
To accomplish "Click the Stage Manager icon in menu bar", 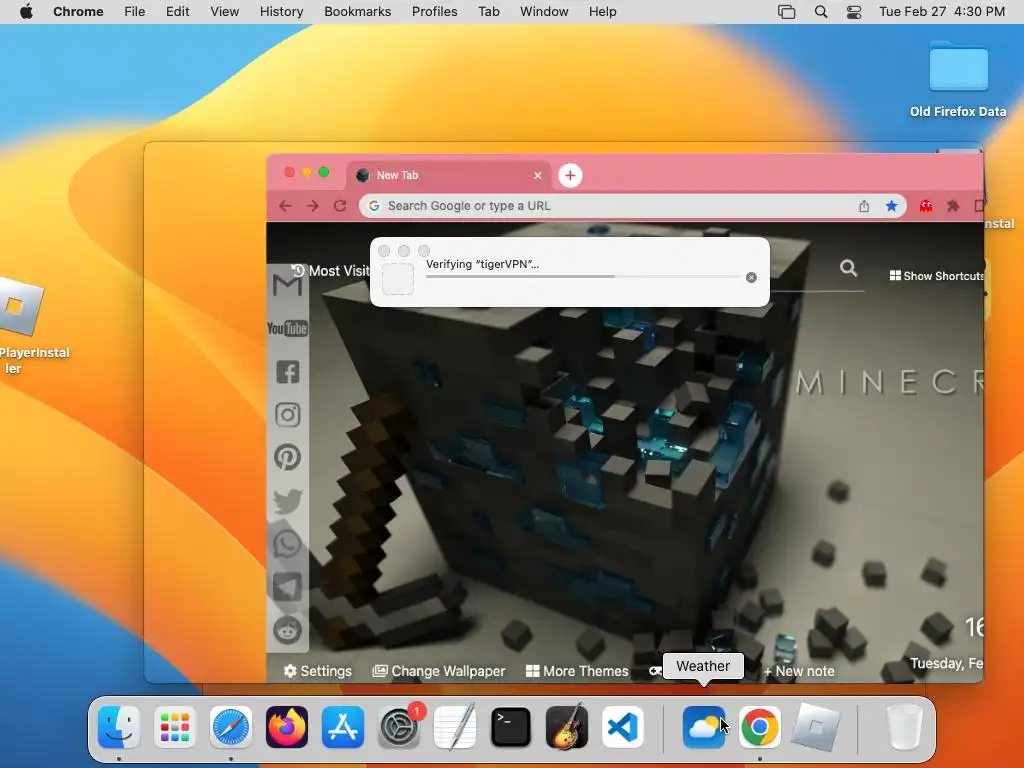I will tap(786, 12).
